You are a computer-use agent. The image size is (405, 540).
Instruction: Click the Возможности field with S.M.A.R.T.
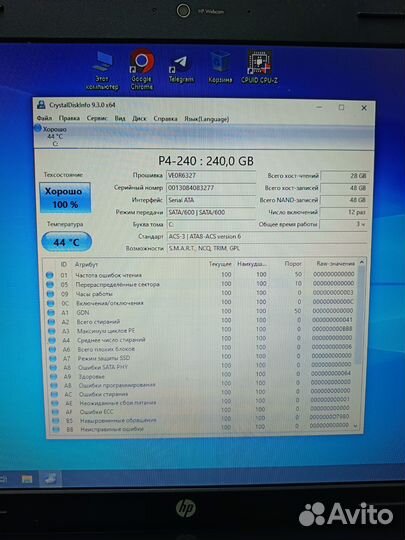click(x=267, y=248)
